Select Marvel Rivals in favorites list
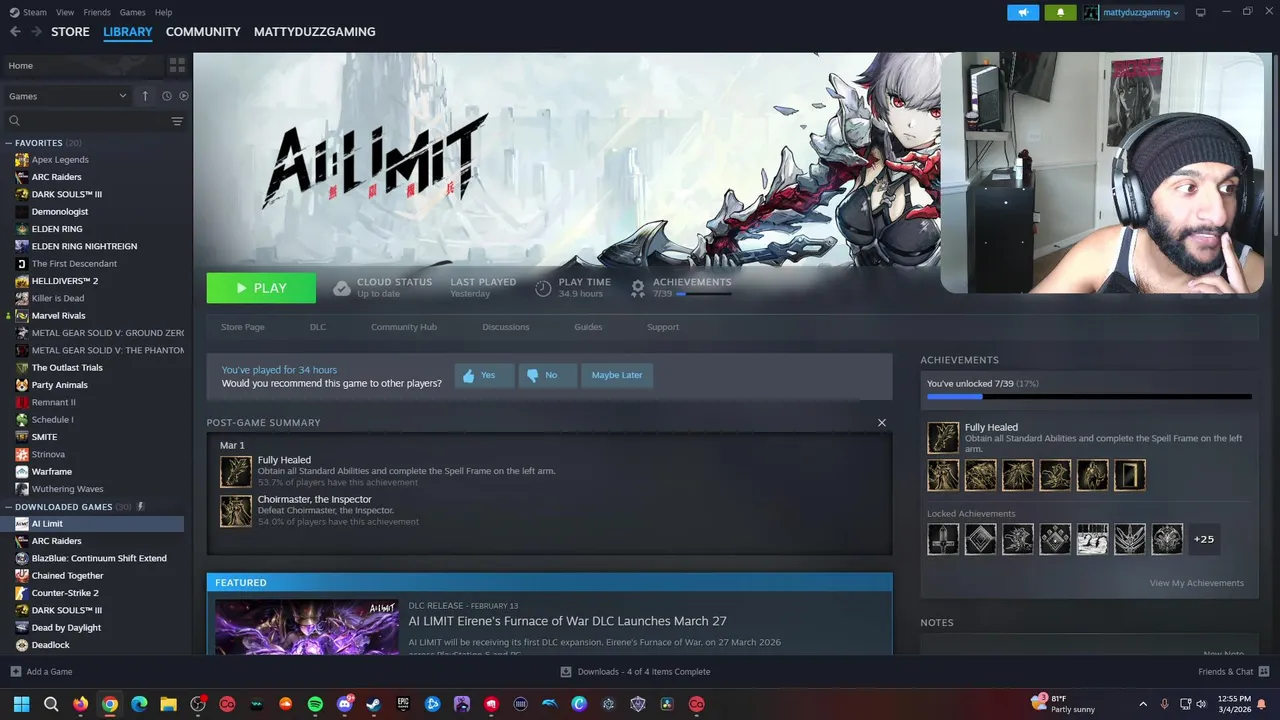This screenshot has height=720, width=1280. coord(58,316)
